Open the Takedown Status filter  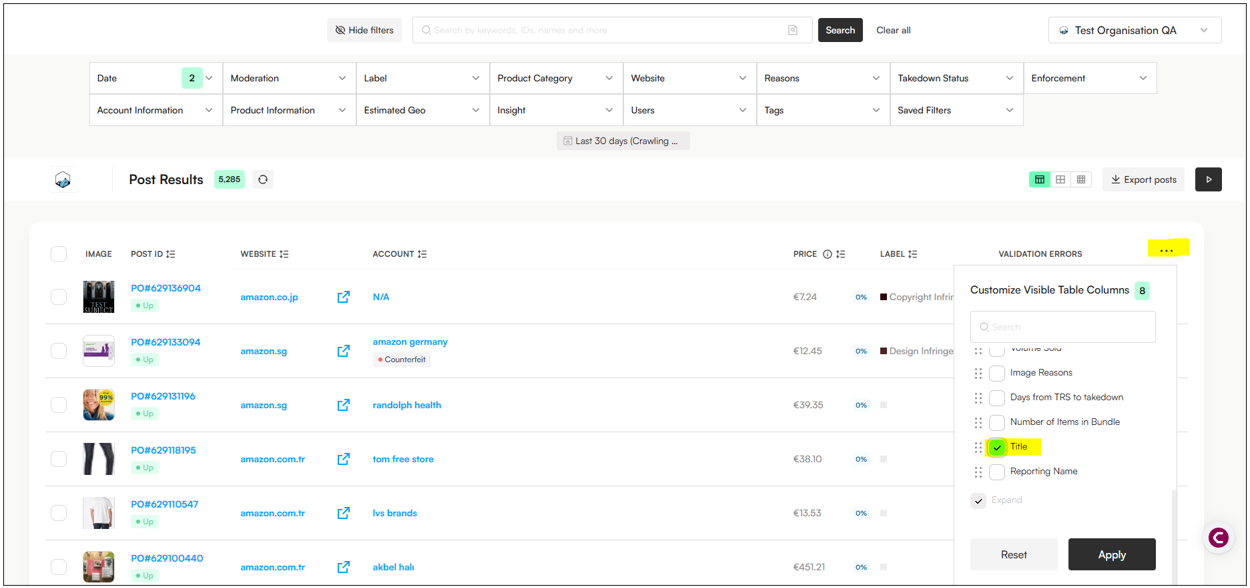coord(956,78)
